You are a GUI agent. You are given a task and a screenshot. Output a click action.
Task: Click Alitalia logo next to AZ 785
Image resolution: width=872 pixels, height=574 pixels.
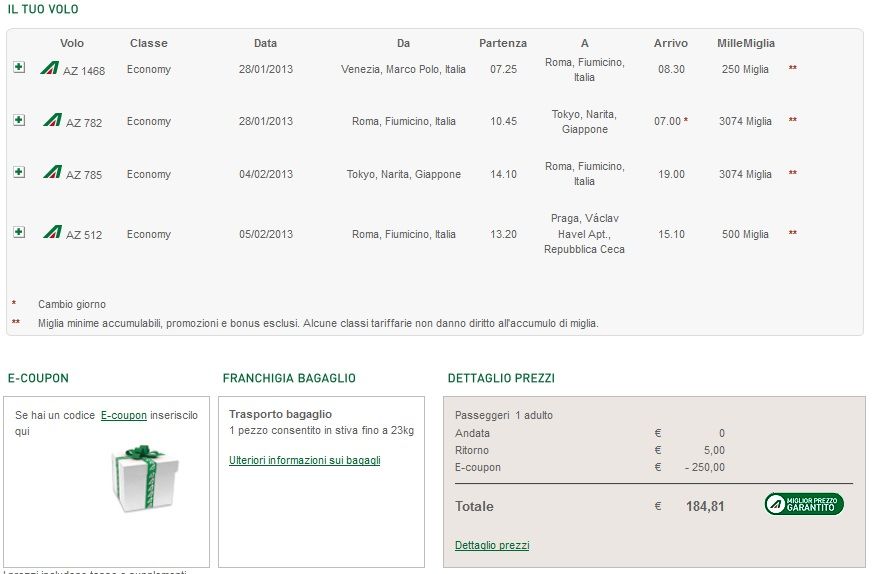[53, 171]
